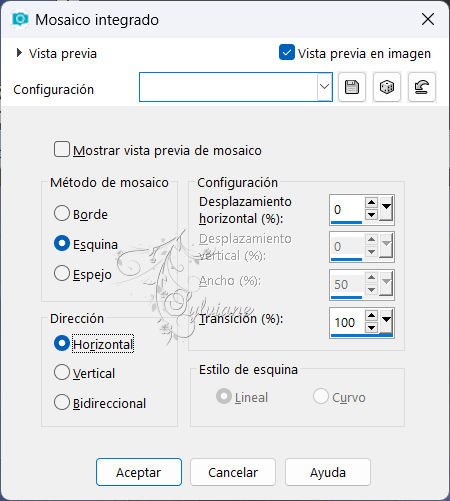The image size is (450, 501).
Task: Increase Desplazamiento horizontal with up arrow
Action: tap(371, 202)
